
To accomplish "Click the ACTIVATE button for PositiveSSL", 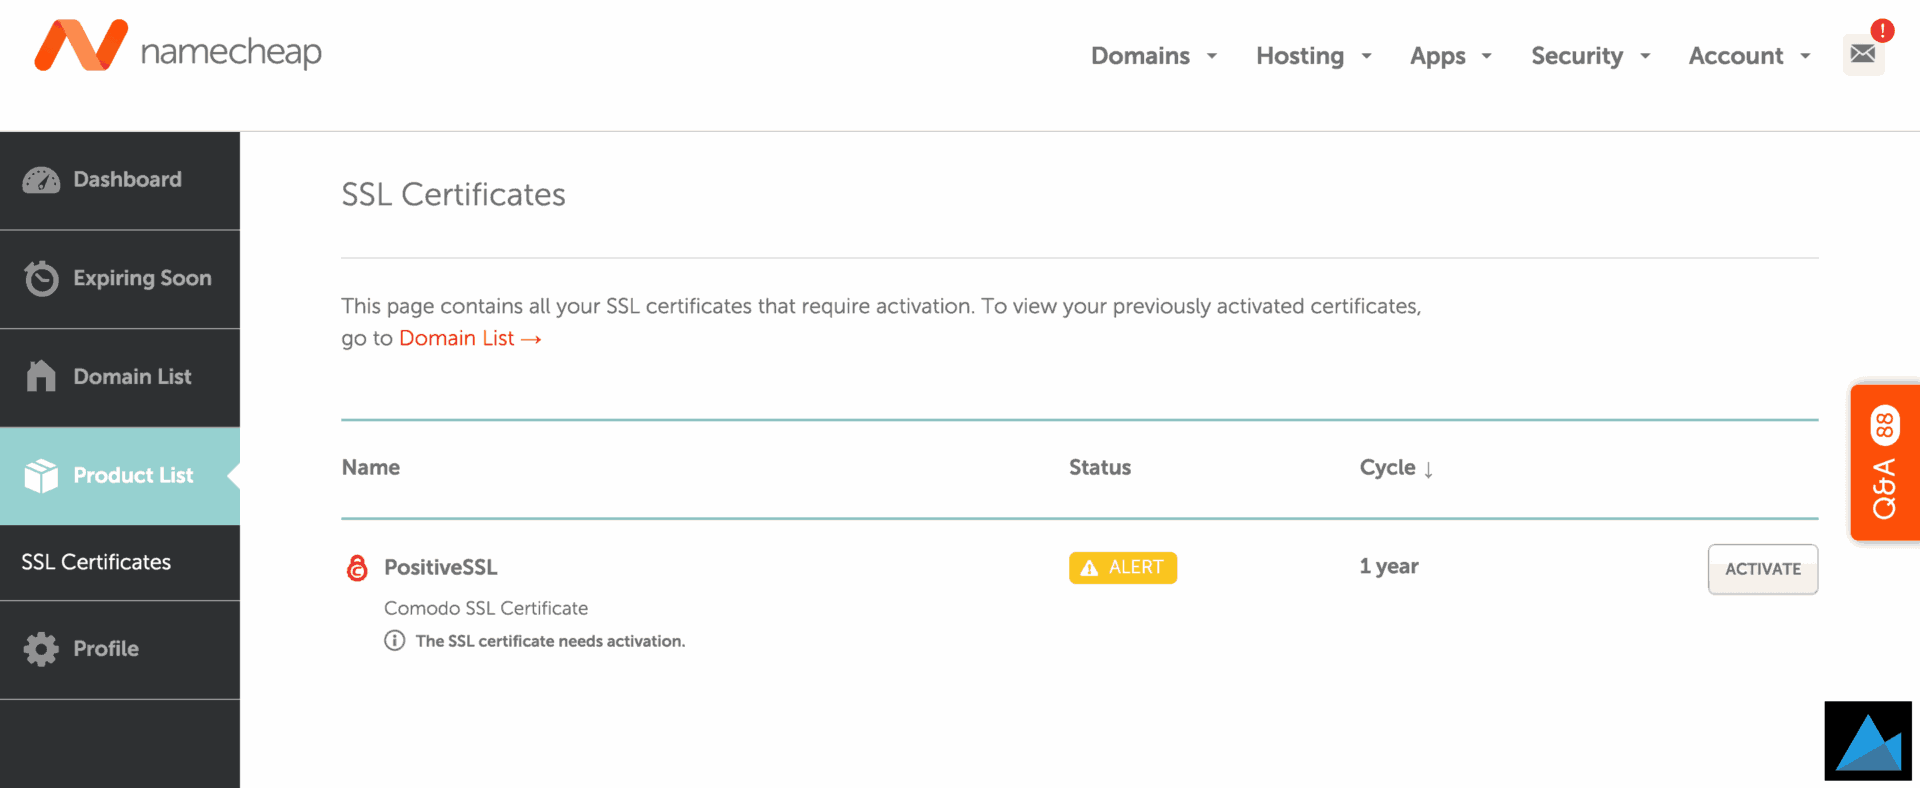I will pos(1763,569).
